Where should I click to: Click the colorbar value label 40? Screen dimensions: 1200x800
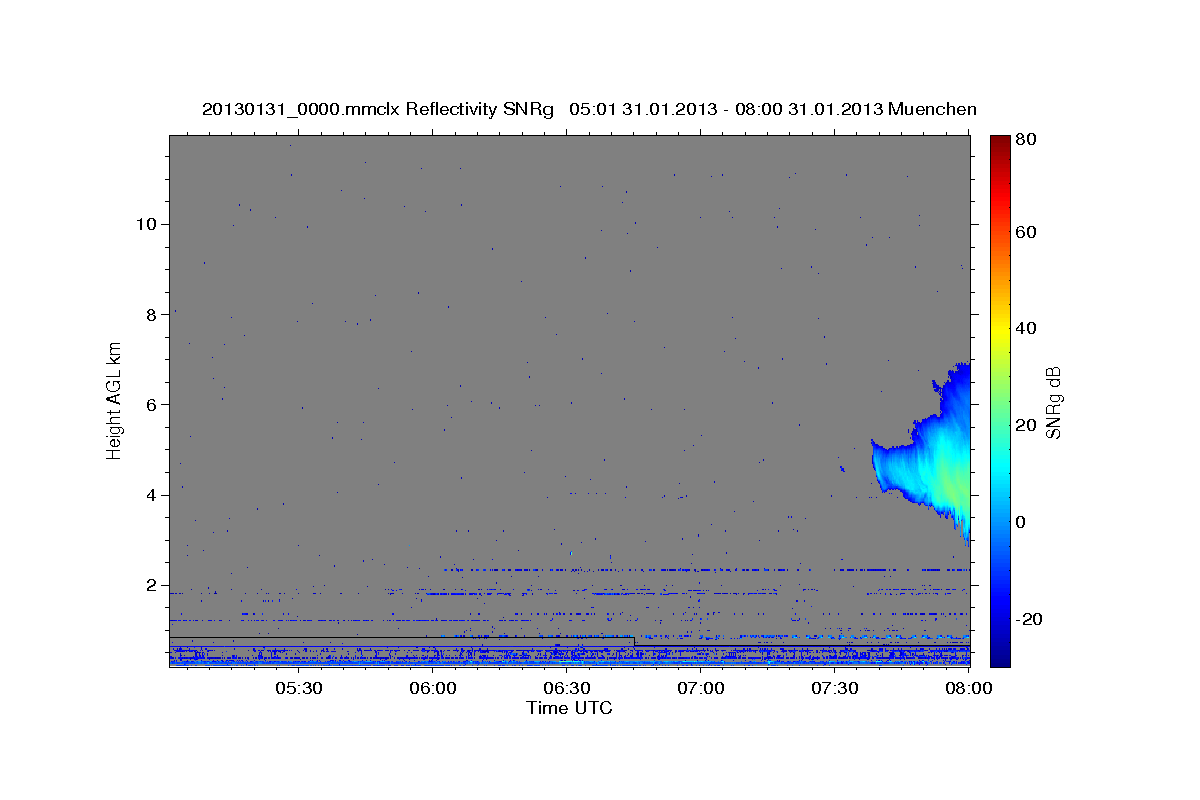1026,328
